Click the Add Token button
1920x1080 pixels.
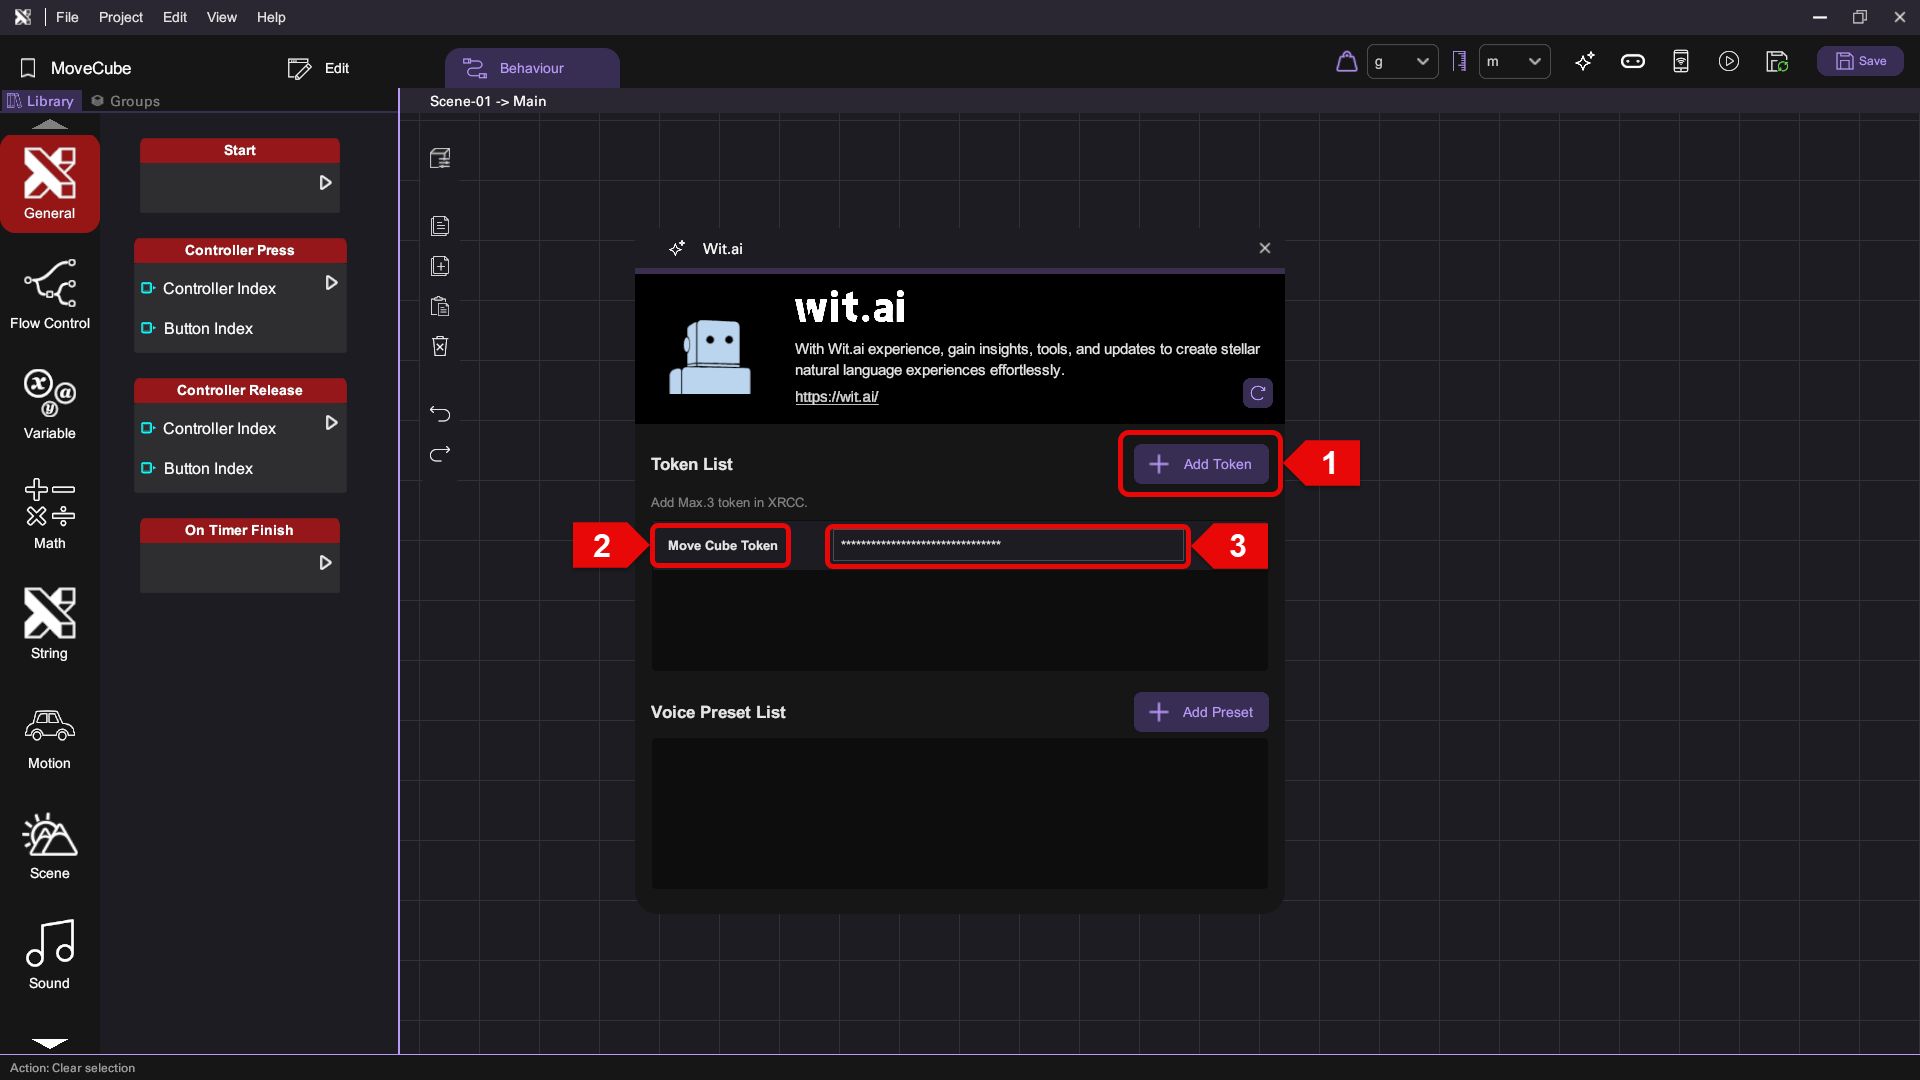coord(1200,464)
